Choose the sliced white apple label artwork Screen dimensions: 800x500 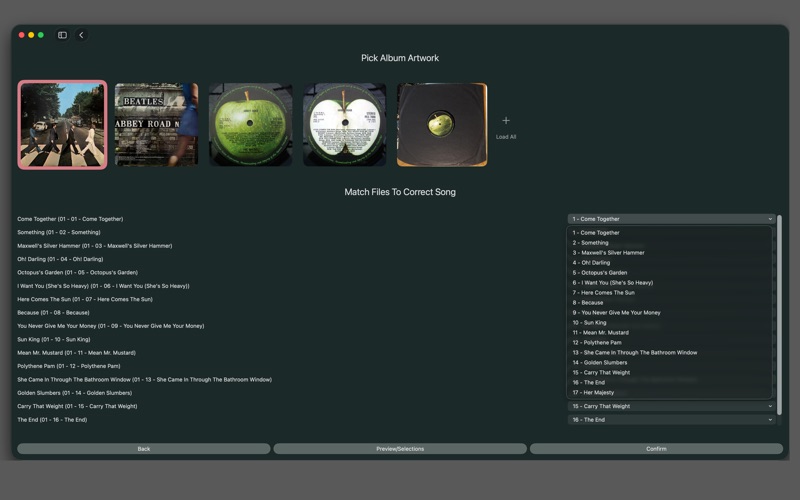(344, 124)
